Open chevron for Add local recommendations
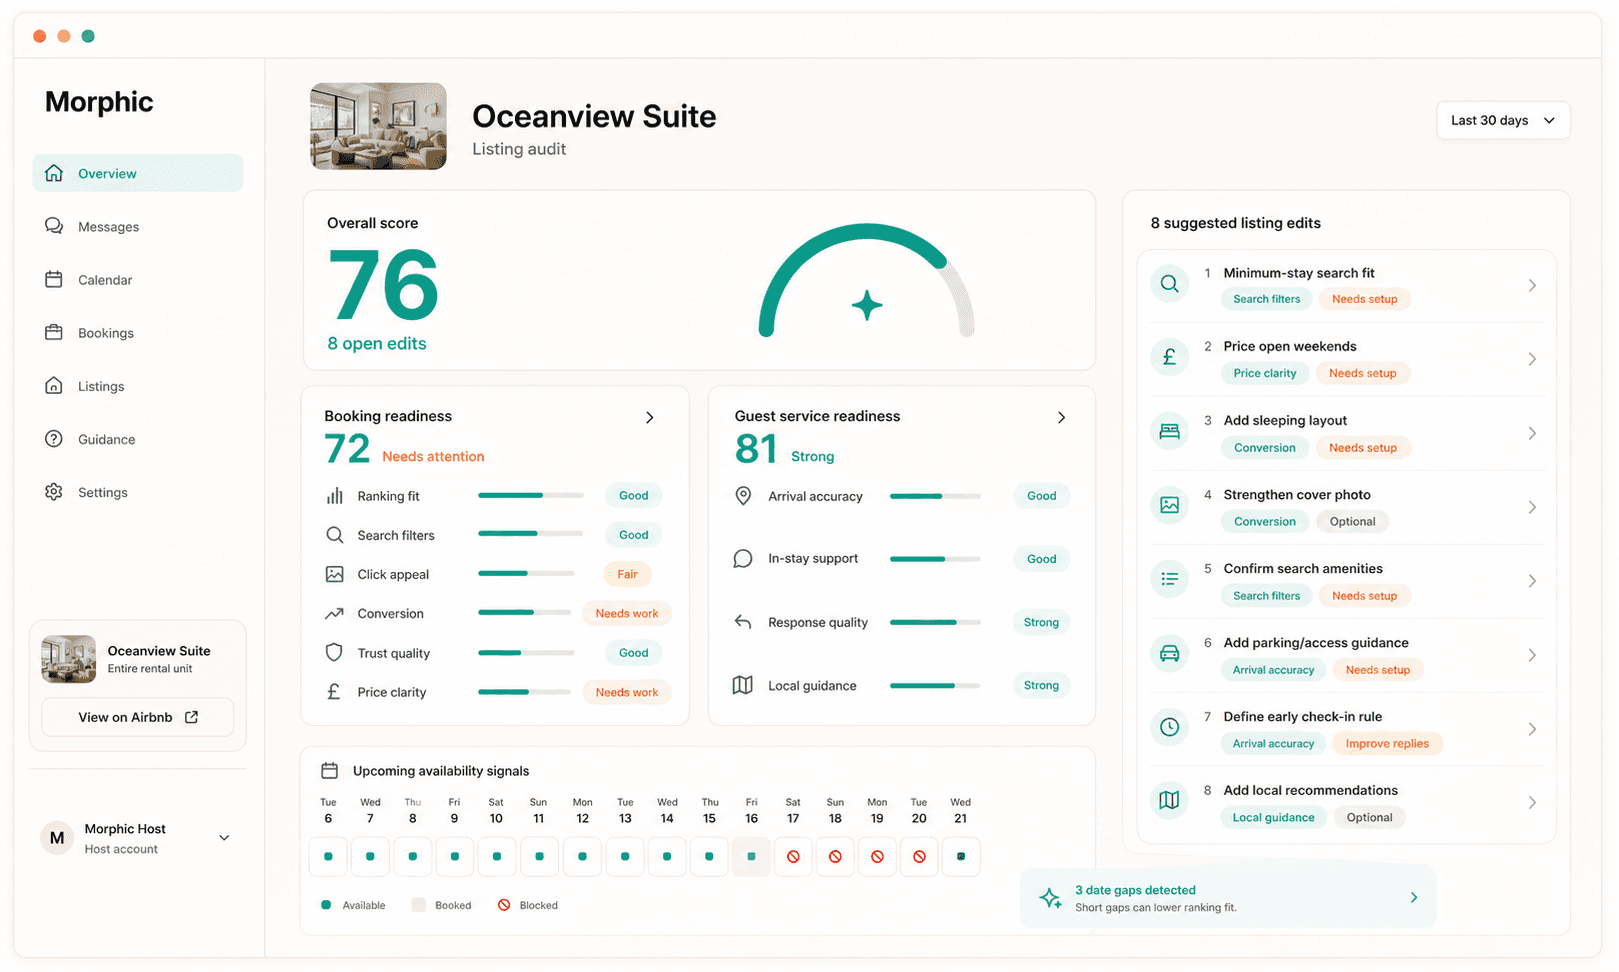Screen dimensions: 1619x972 [x=1532, y=802]
